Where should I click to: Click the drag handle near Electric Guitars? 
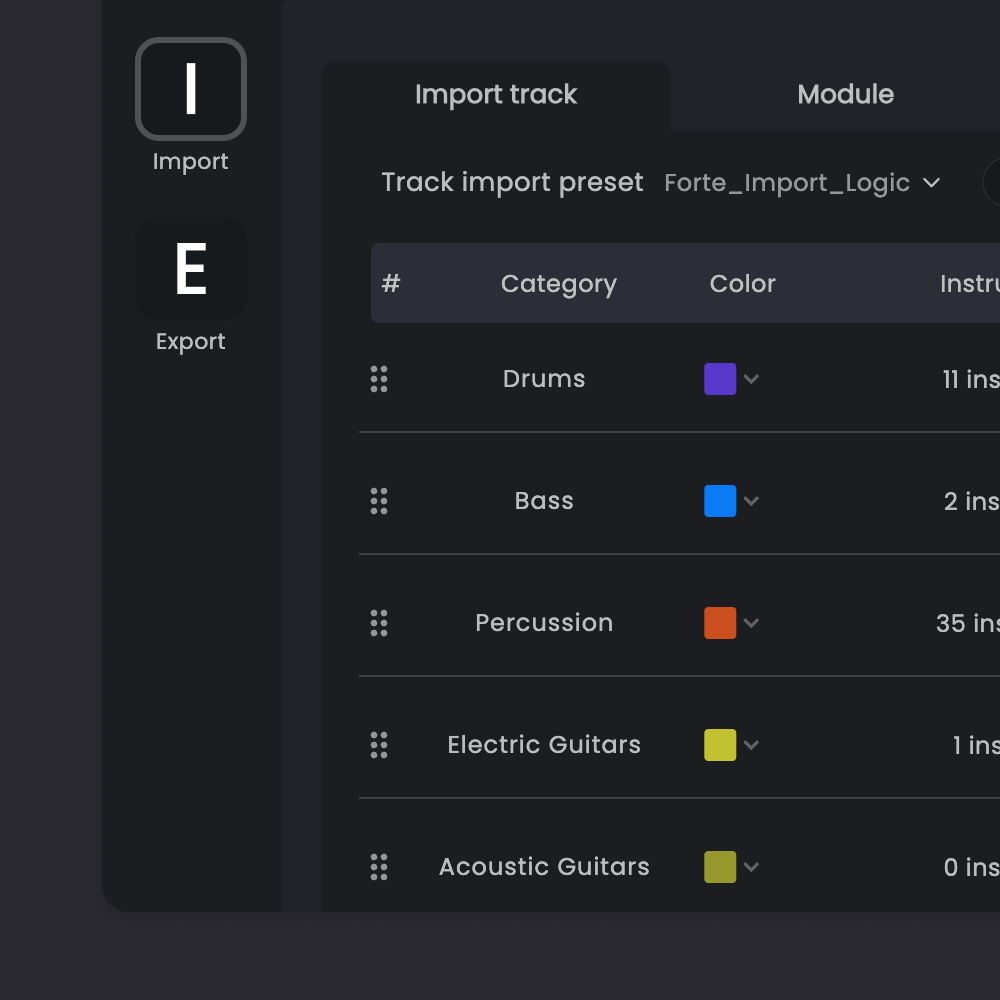pyautogui.click(x=379, y=745)
